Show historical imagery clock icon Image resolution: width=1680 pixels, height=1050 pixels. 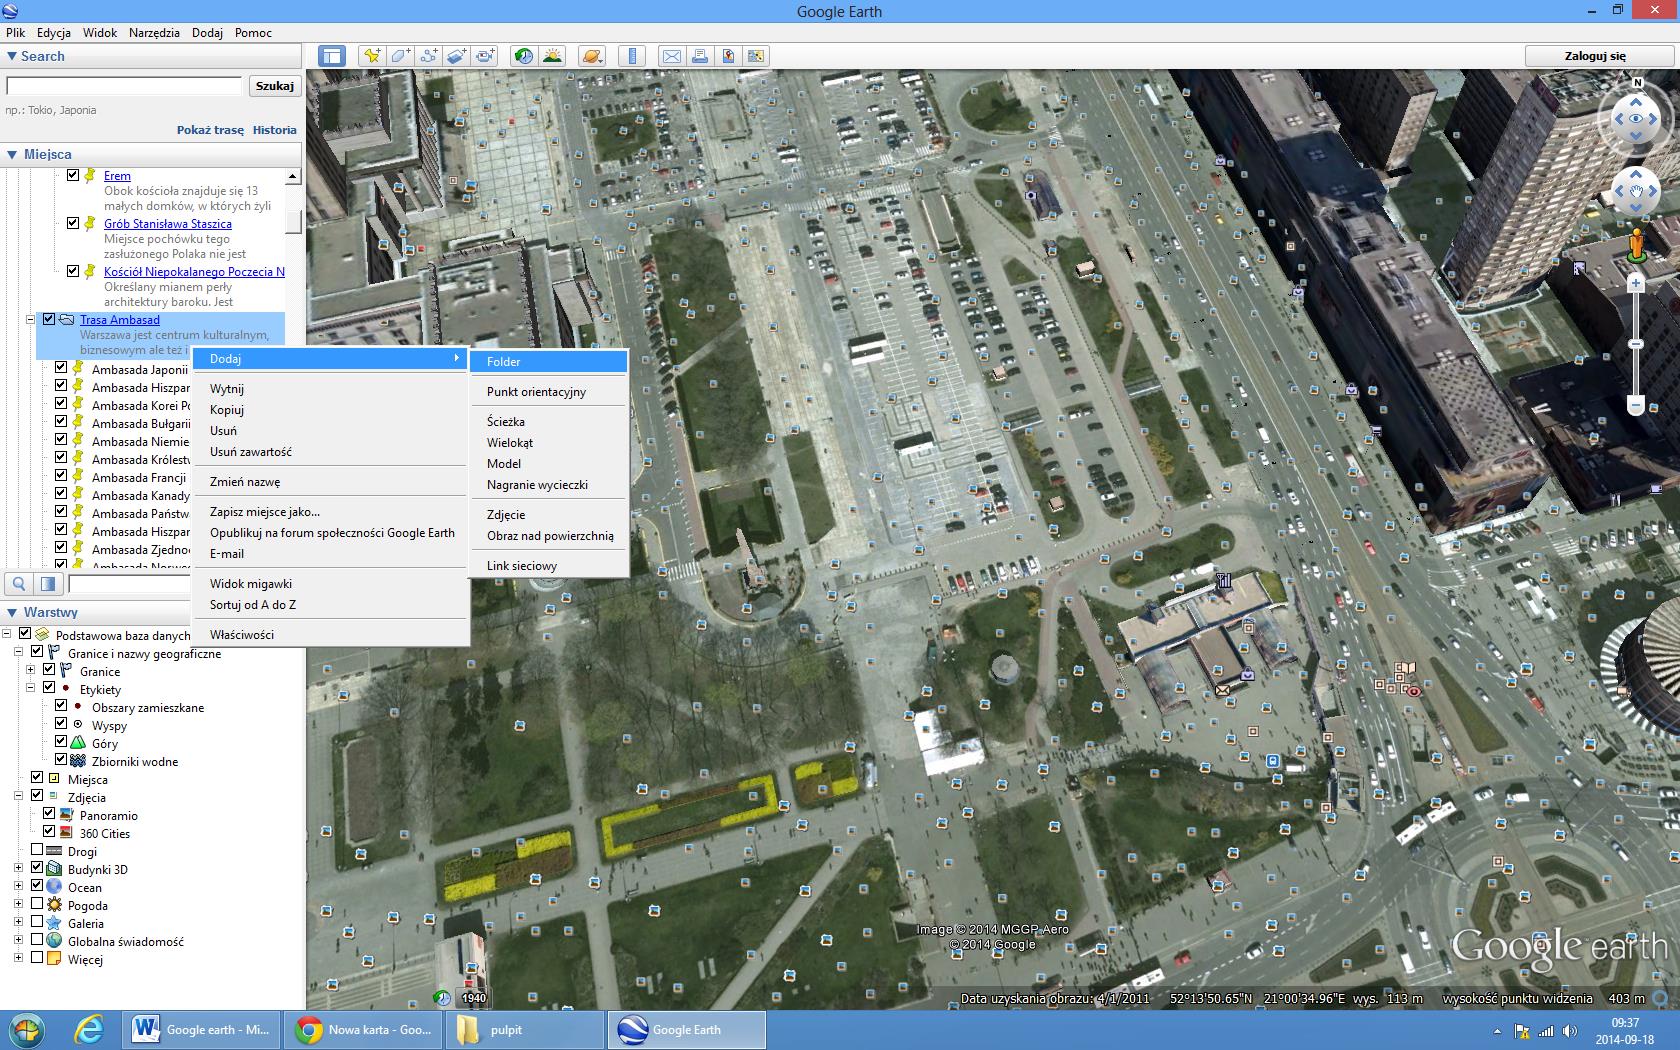tap(524, 56)
